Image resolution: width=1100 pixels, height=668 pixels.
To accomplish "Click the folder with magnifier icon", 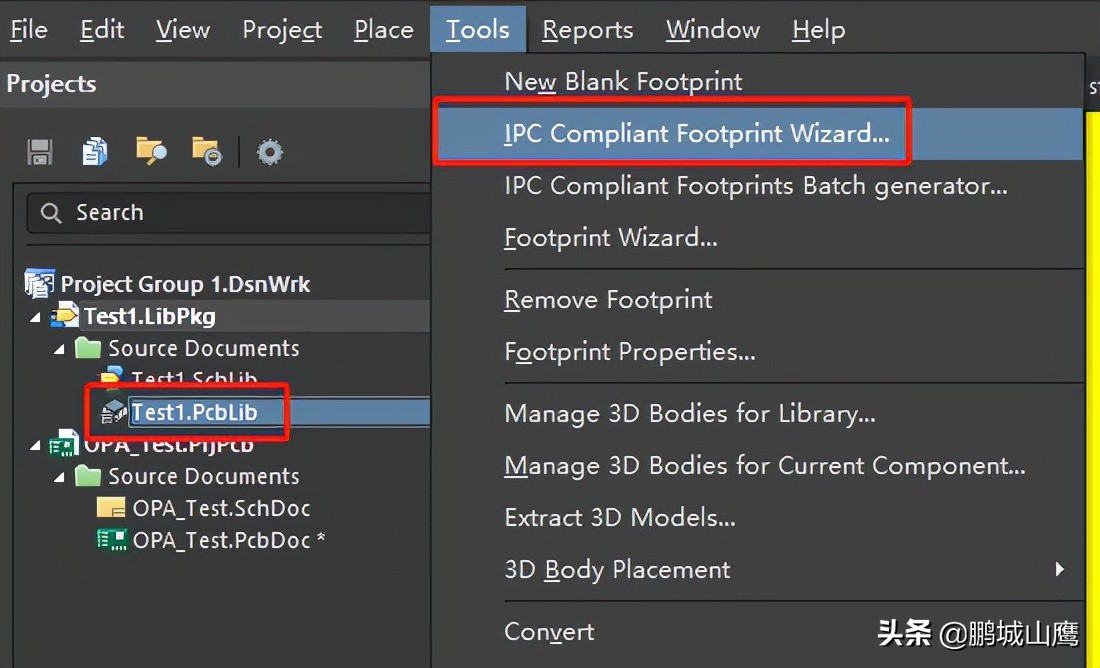I will 151,151.
